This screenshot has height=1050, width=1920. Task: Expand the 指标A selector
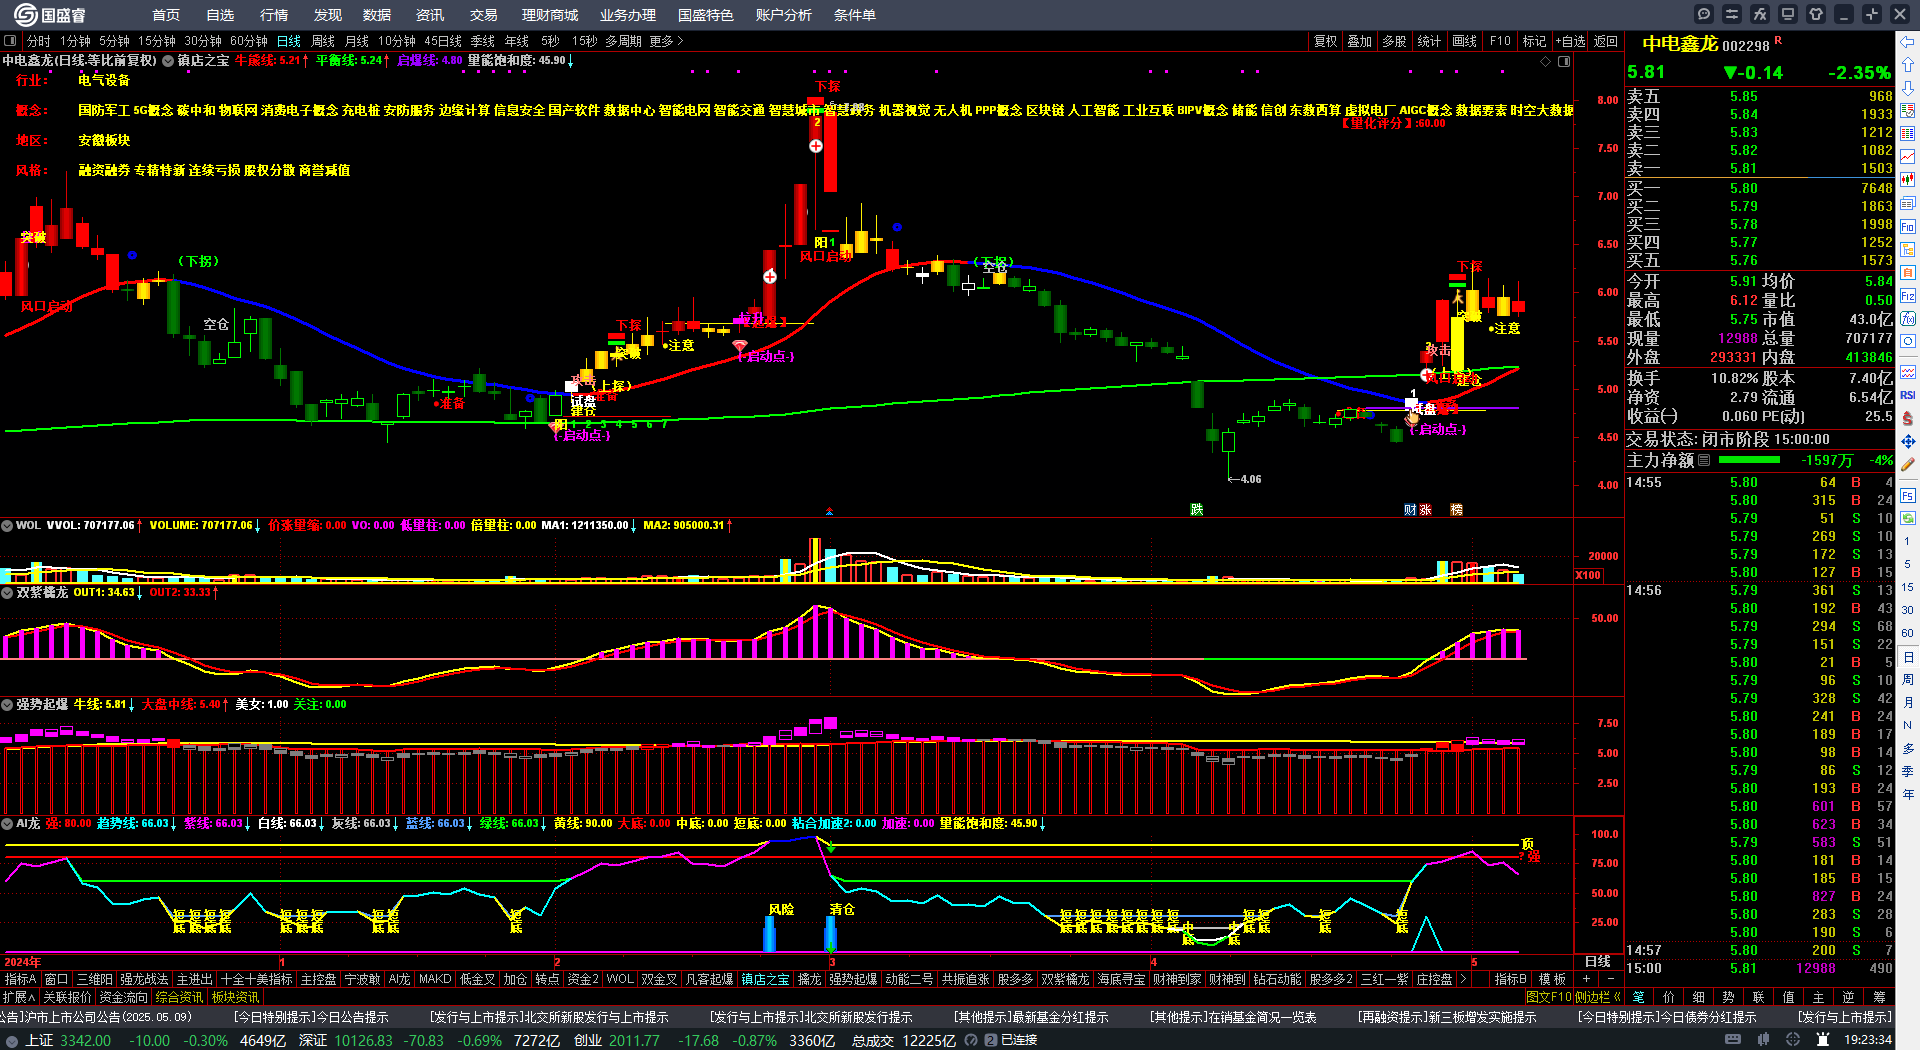20,979
